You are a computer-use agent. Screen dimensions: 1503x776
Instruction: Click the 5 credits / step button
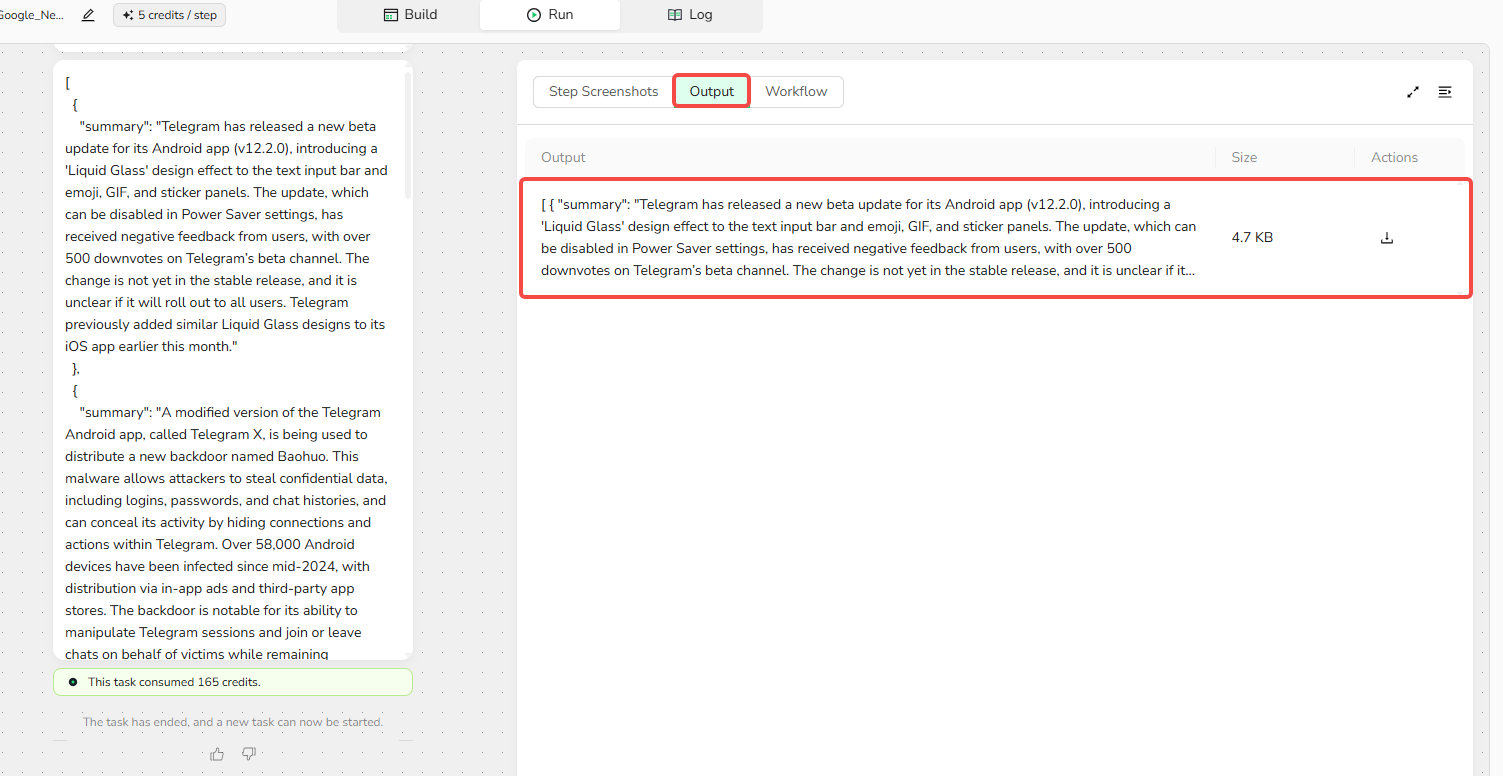coord(170,15)
